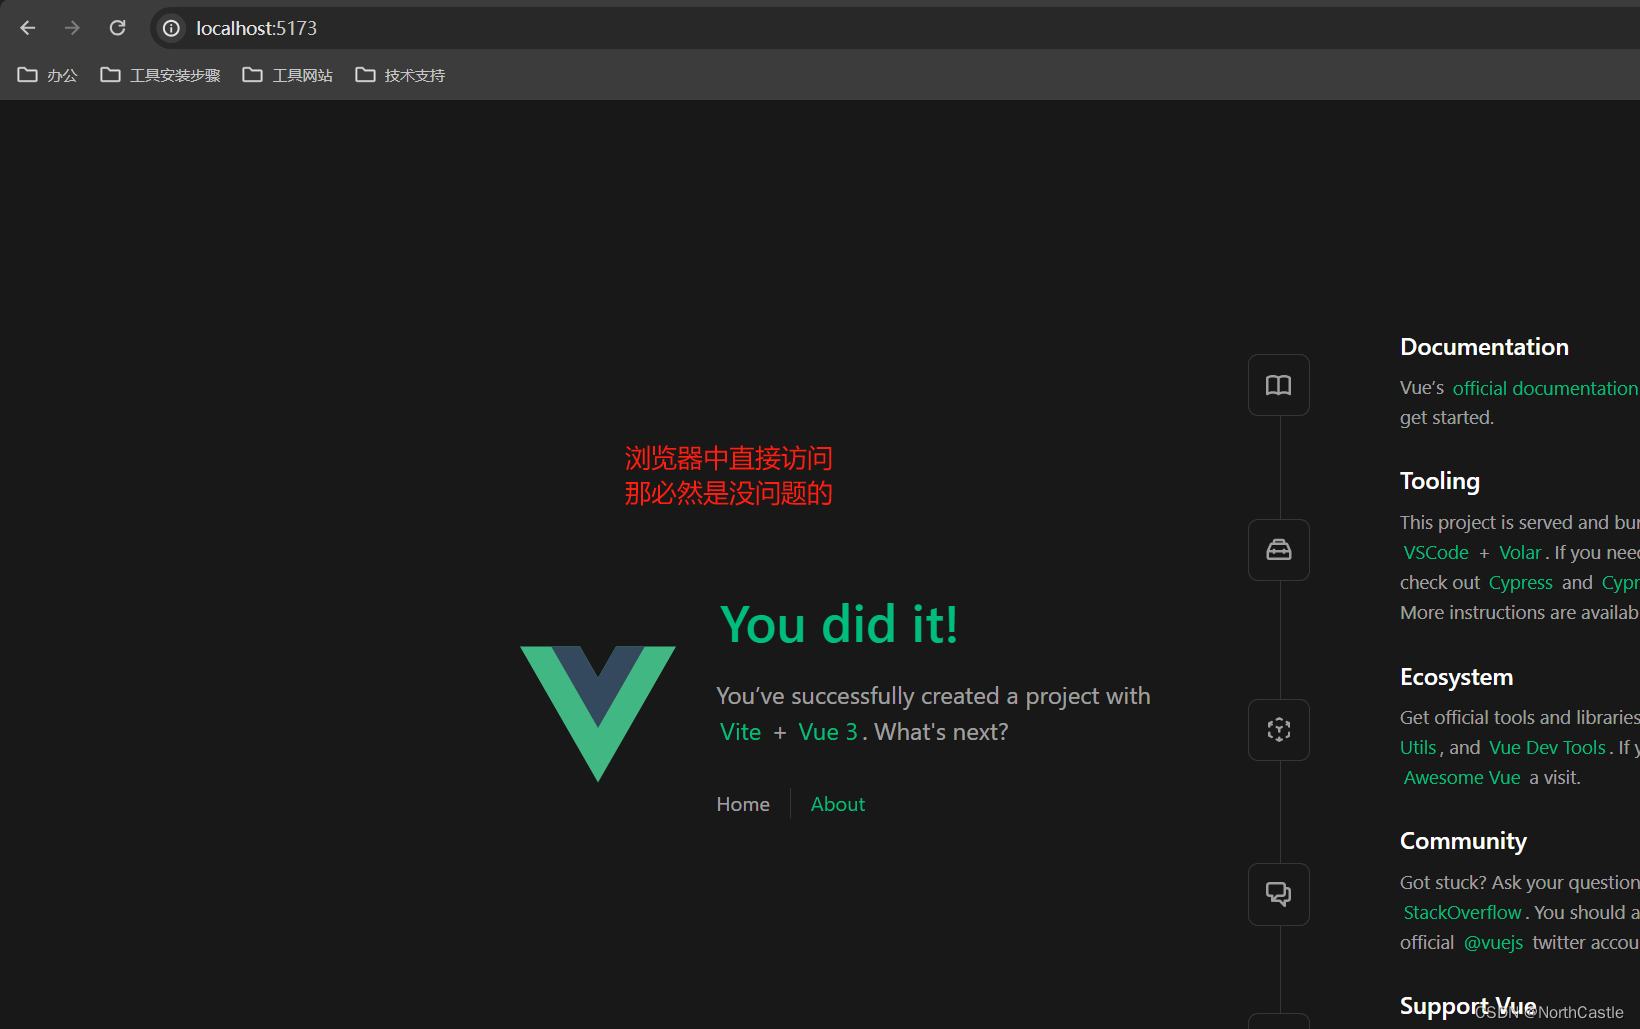
Task: View site information icon in address bar
Action: 172,28
